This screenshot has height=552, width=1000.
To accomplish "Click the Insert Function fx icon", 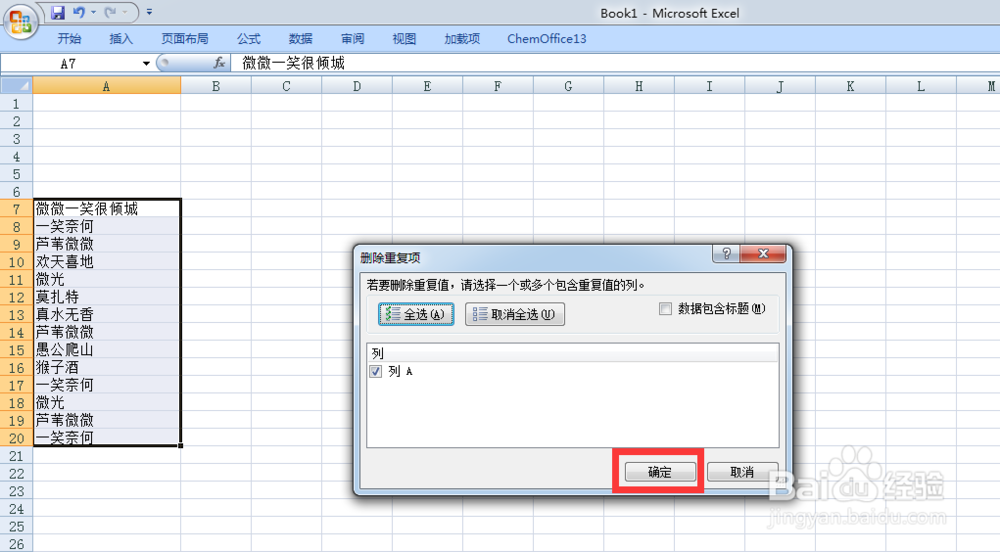I will pyautogui.click(x=219, y=62).
